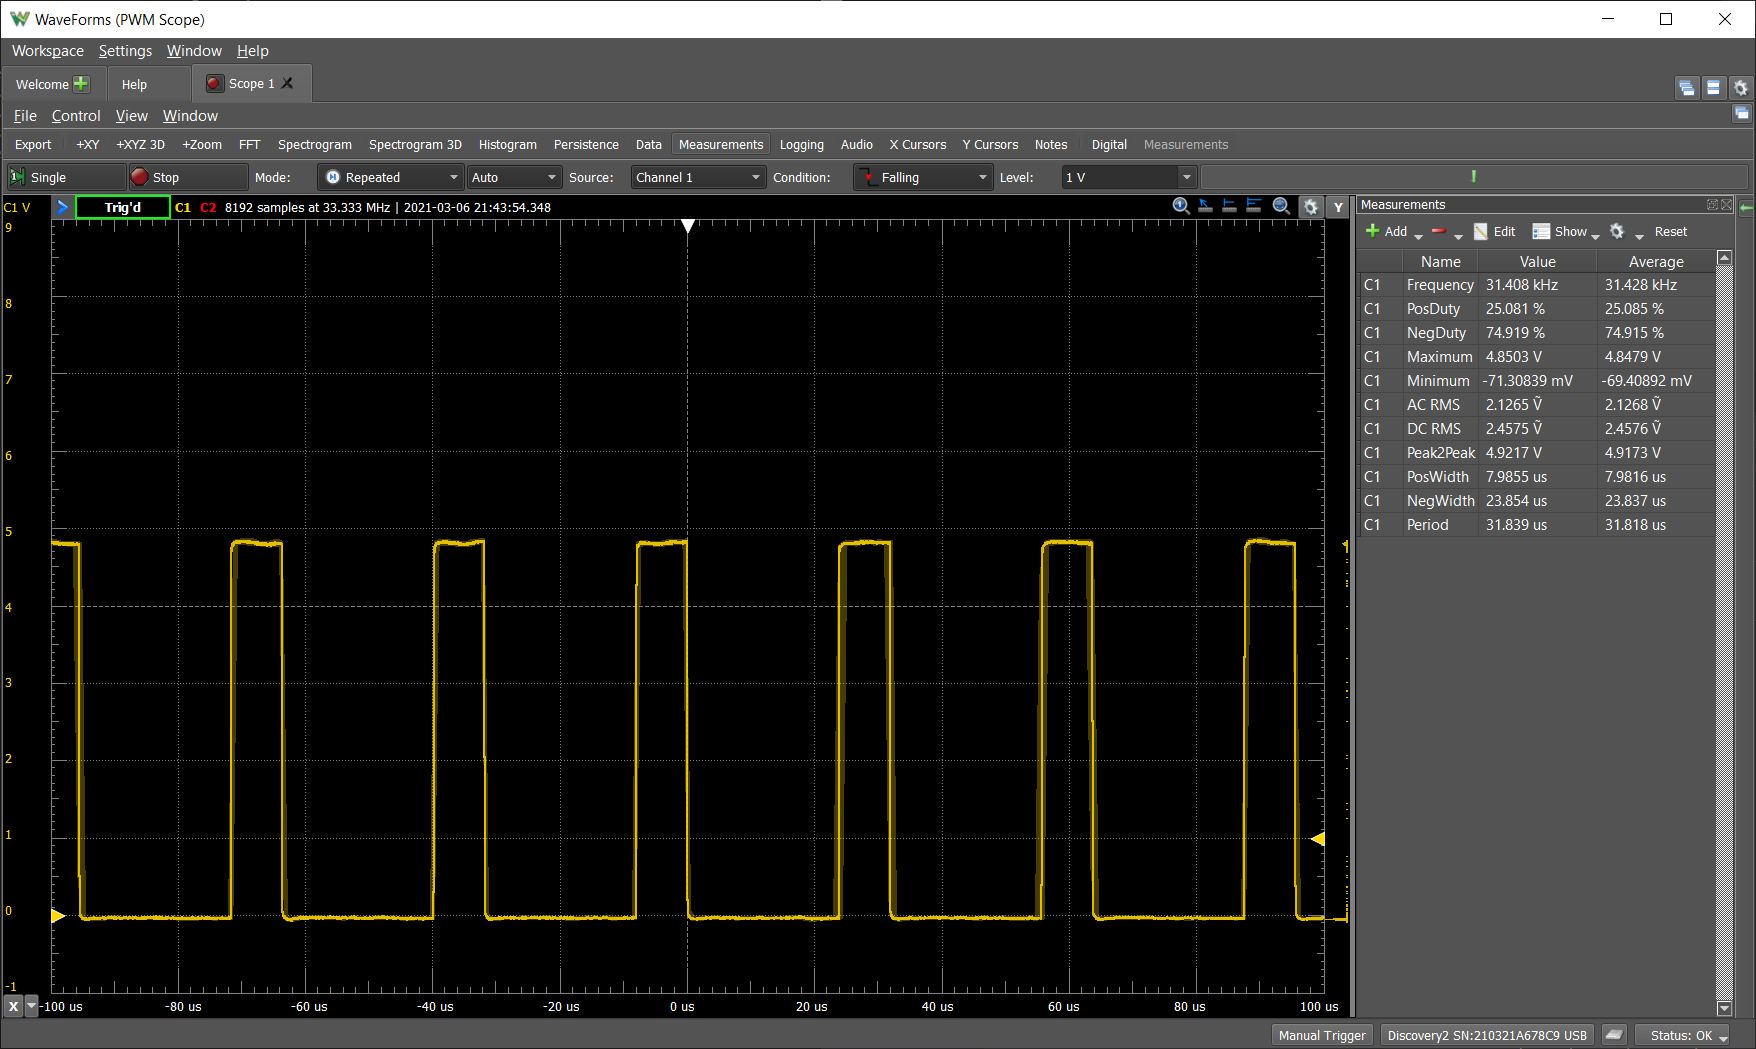1756x1049 pixels.
Task: Toggle the Data view
Action: pyautogui.click(x=649, y=145)
